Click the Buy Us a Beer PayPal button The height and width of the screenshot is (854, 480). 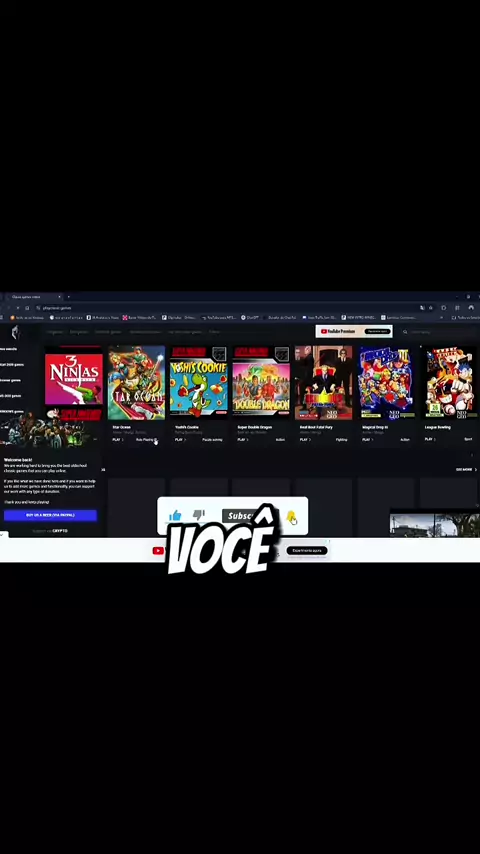[x=50, y=515]
